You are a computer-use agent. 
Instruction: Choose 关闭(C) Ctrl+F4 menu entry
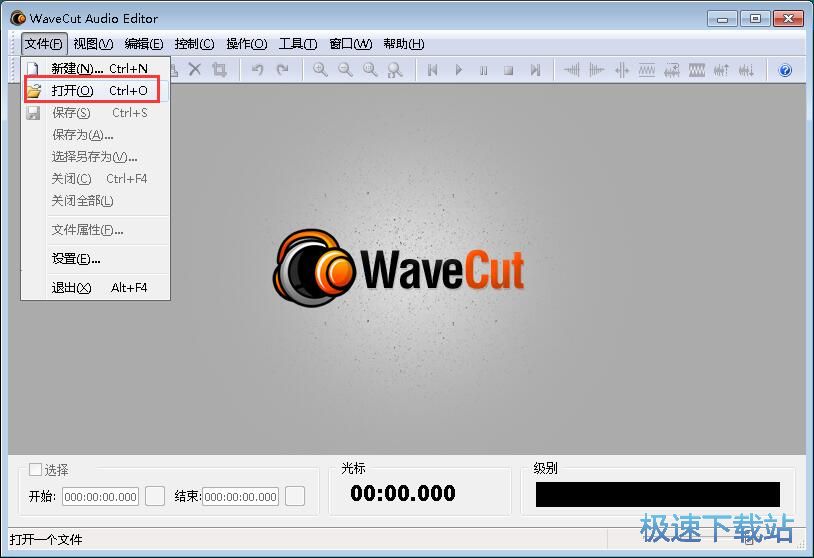click(97, 179)
